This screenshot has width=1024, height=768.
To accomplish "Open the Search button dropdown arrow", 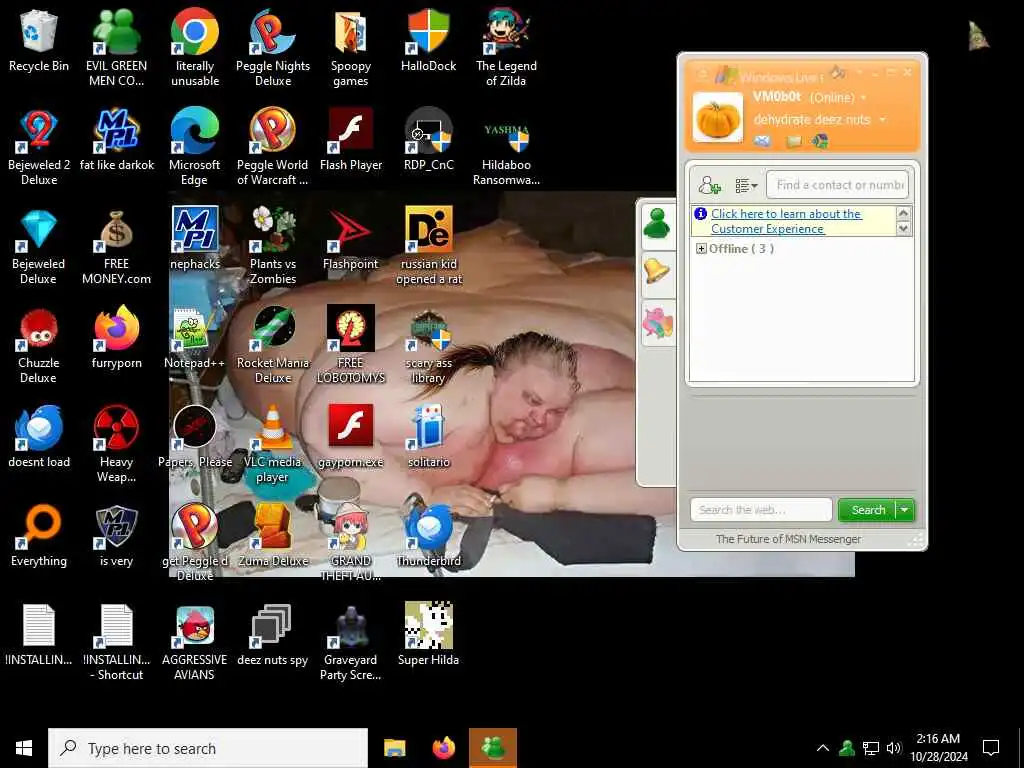I will tap(905, 510).
